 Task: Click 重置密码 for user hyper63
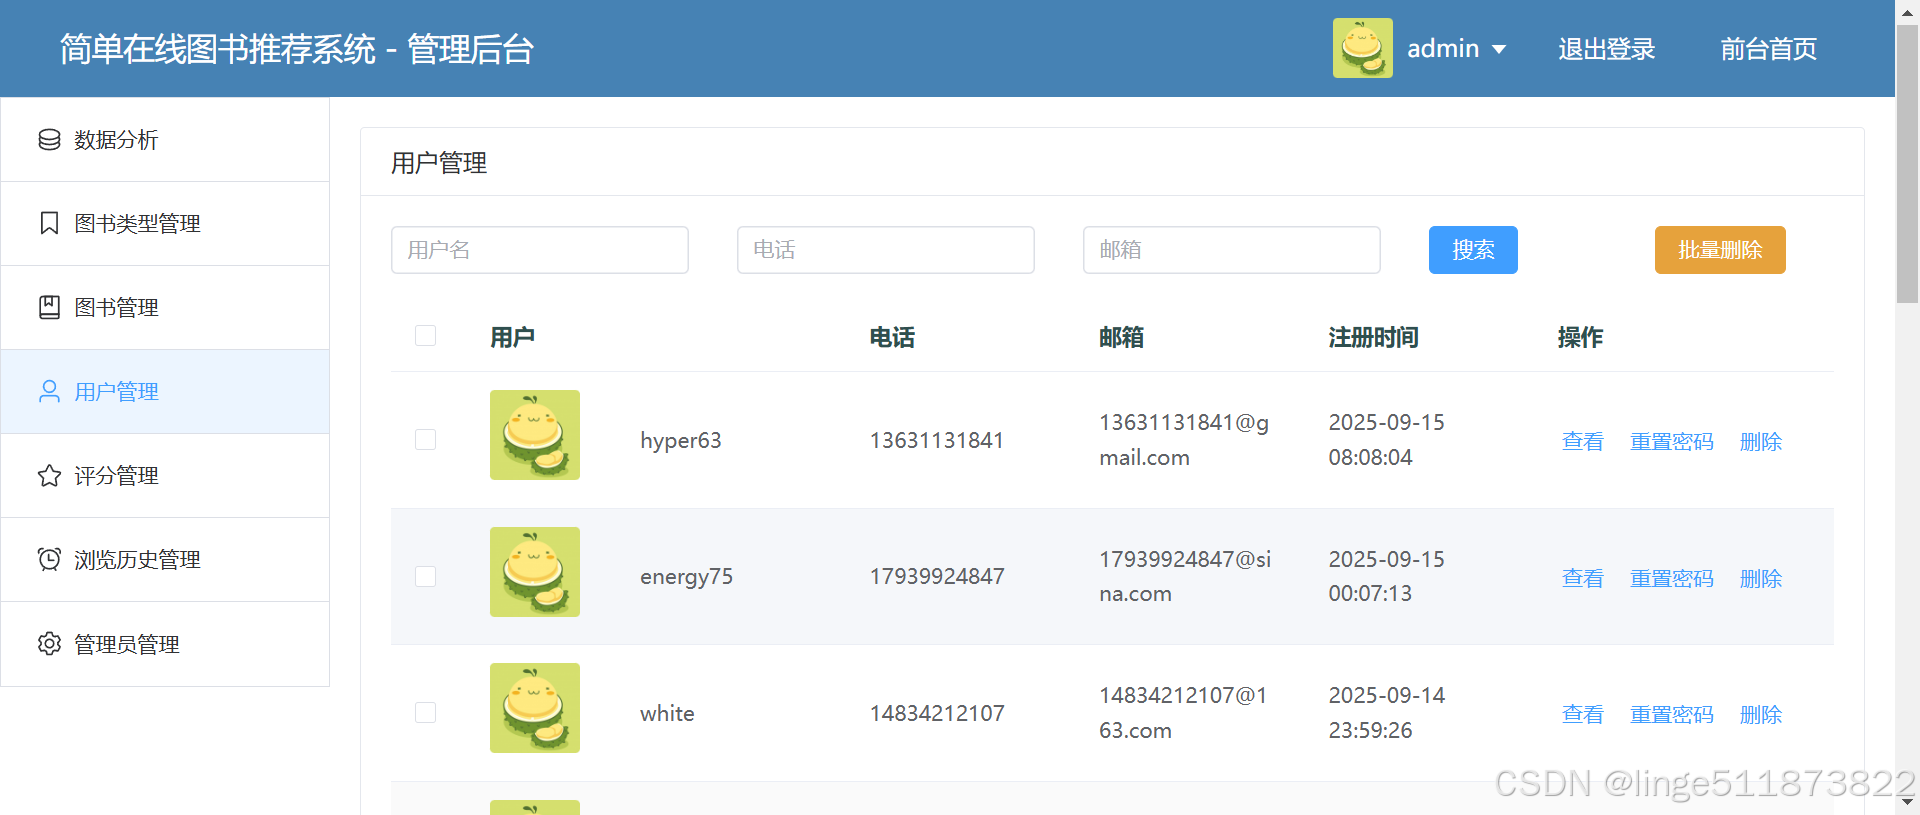[1672, 441]
